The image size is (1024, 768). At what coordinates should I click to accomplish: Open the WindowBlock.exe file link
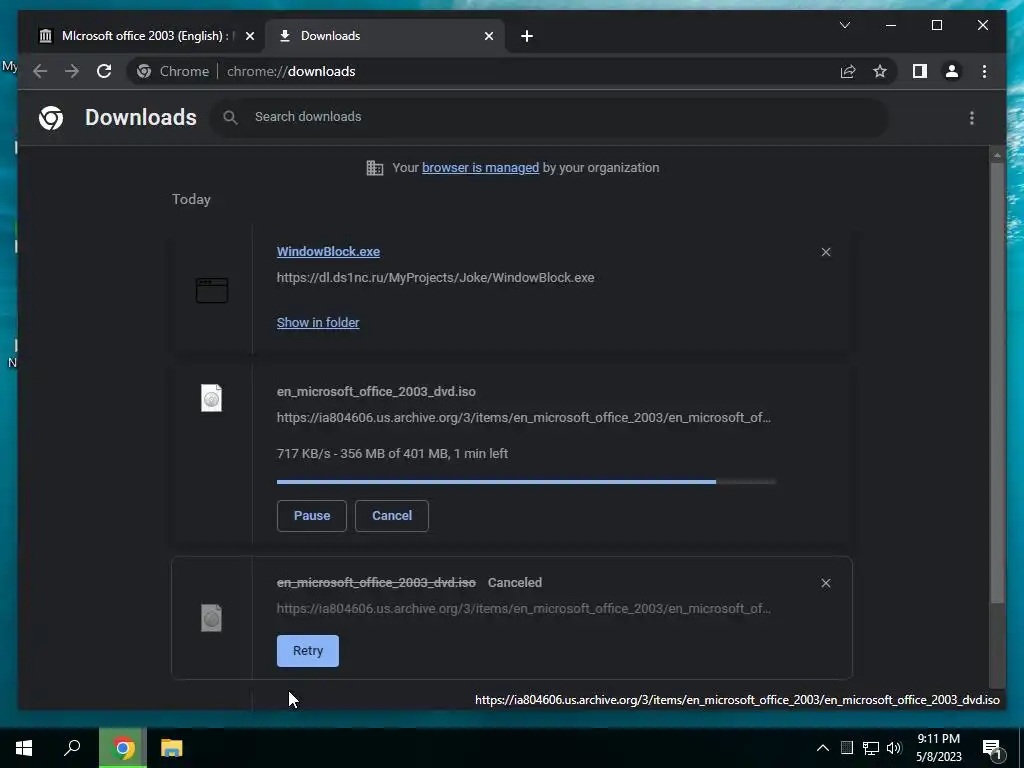[x=328, y=251]
